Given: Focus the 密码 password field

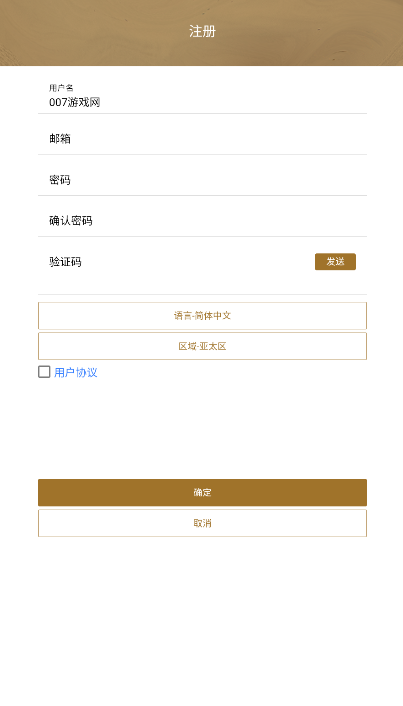Looking at the screenshot, I should pyautogui.click(x=202, y=180).
